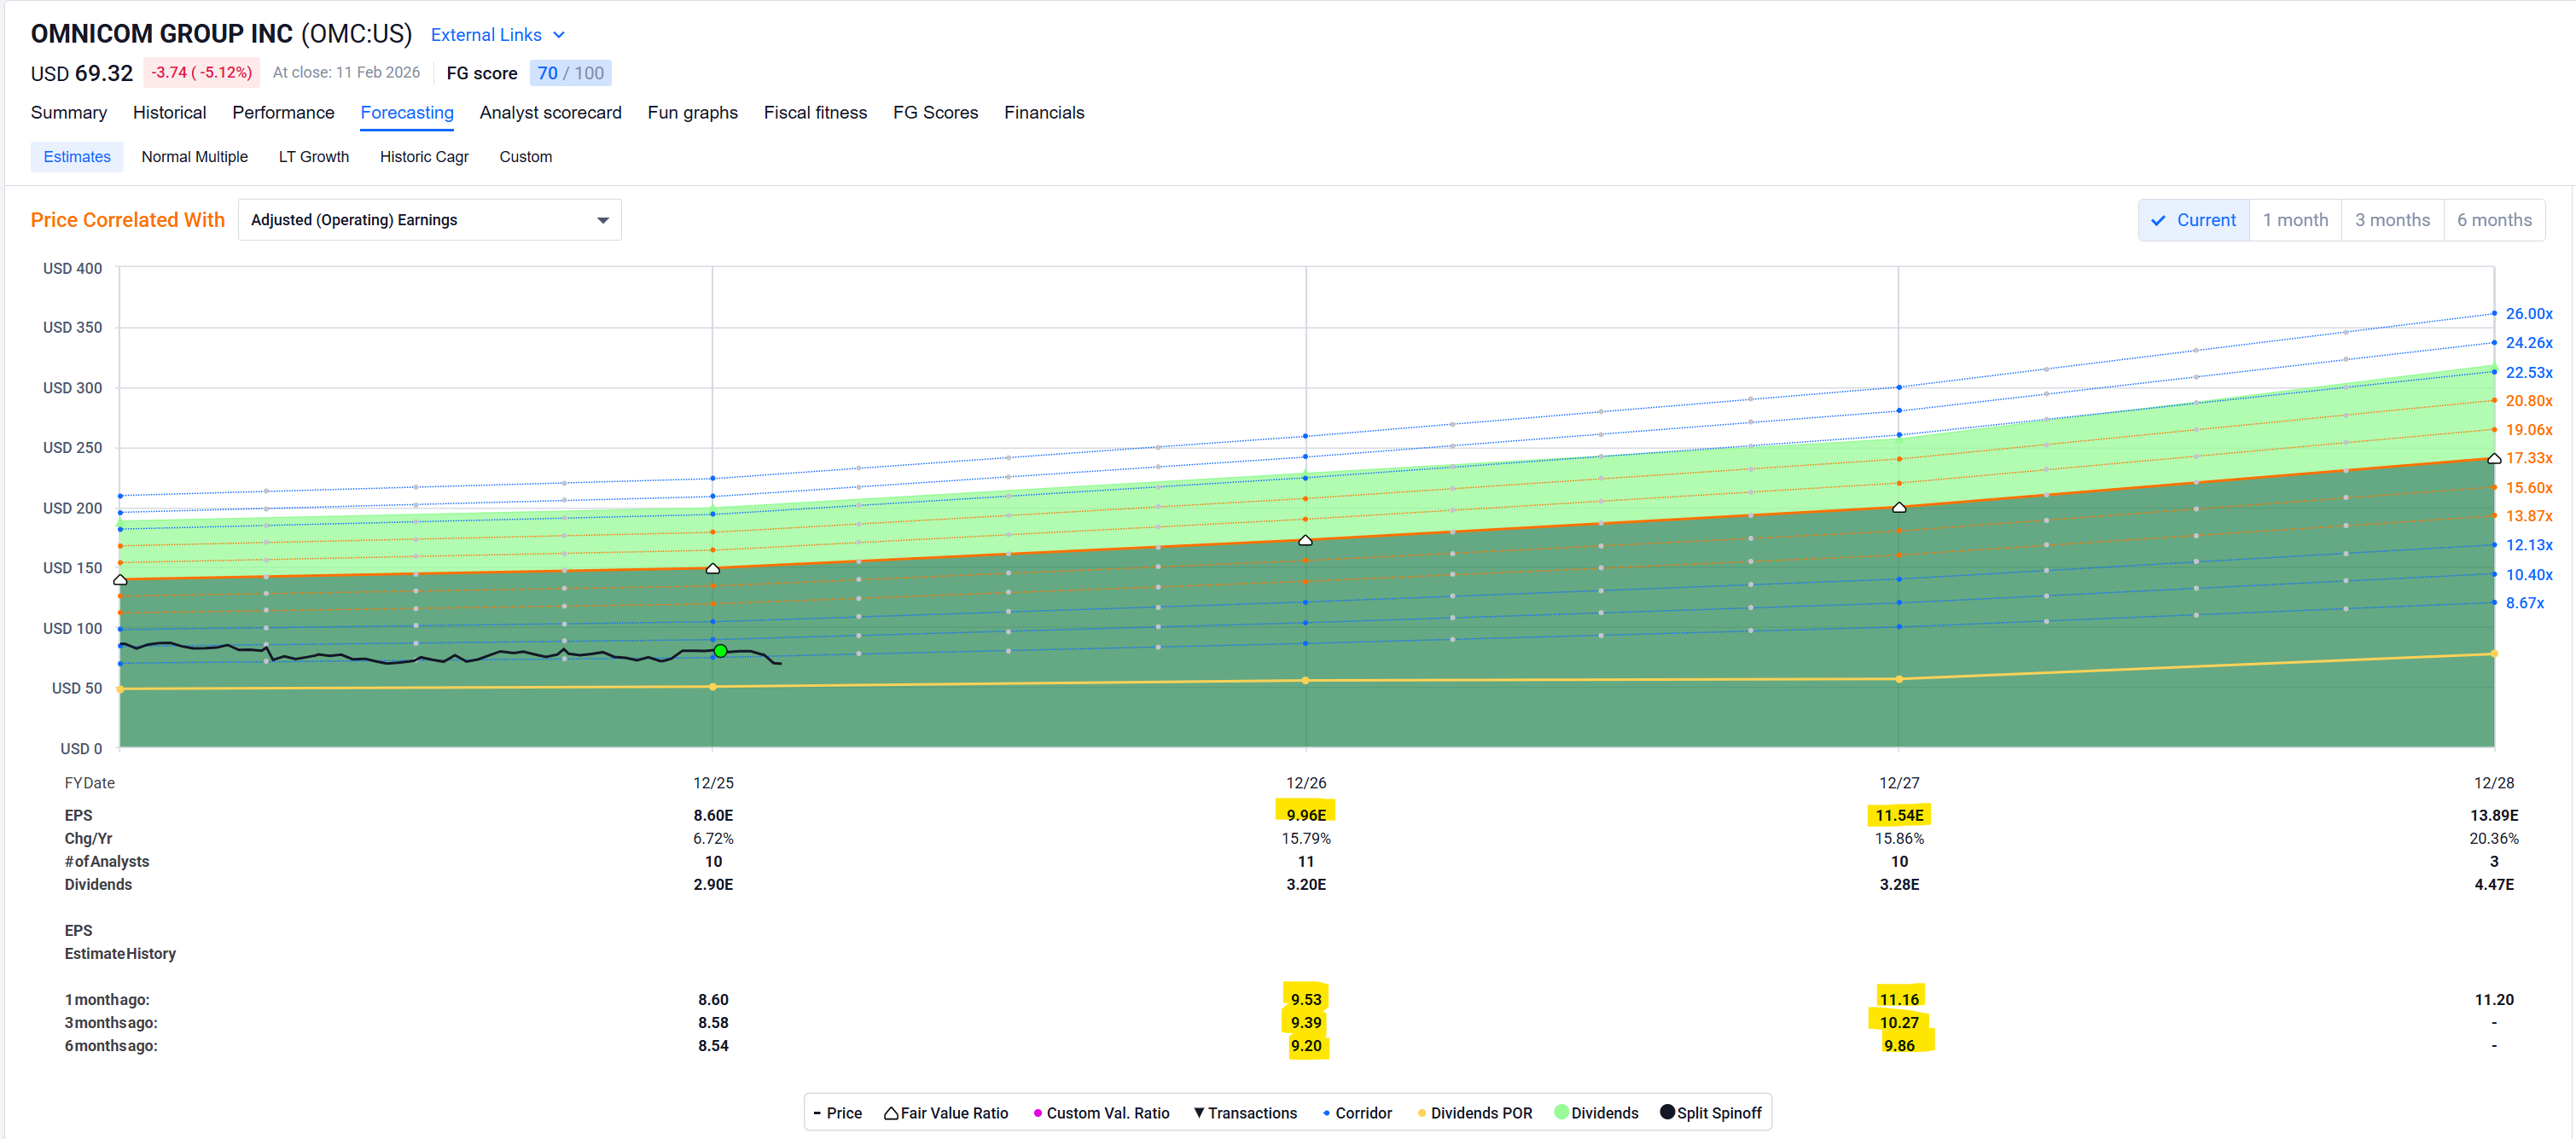The image size is (2576, 1139).
Task: Switch estimates view to 6 months
Action: pyautogui.click(x=2493, y=220)
